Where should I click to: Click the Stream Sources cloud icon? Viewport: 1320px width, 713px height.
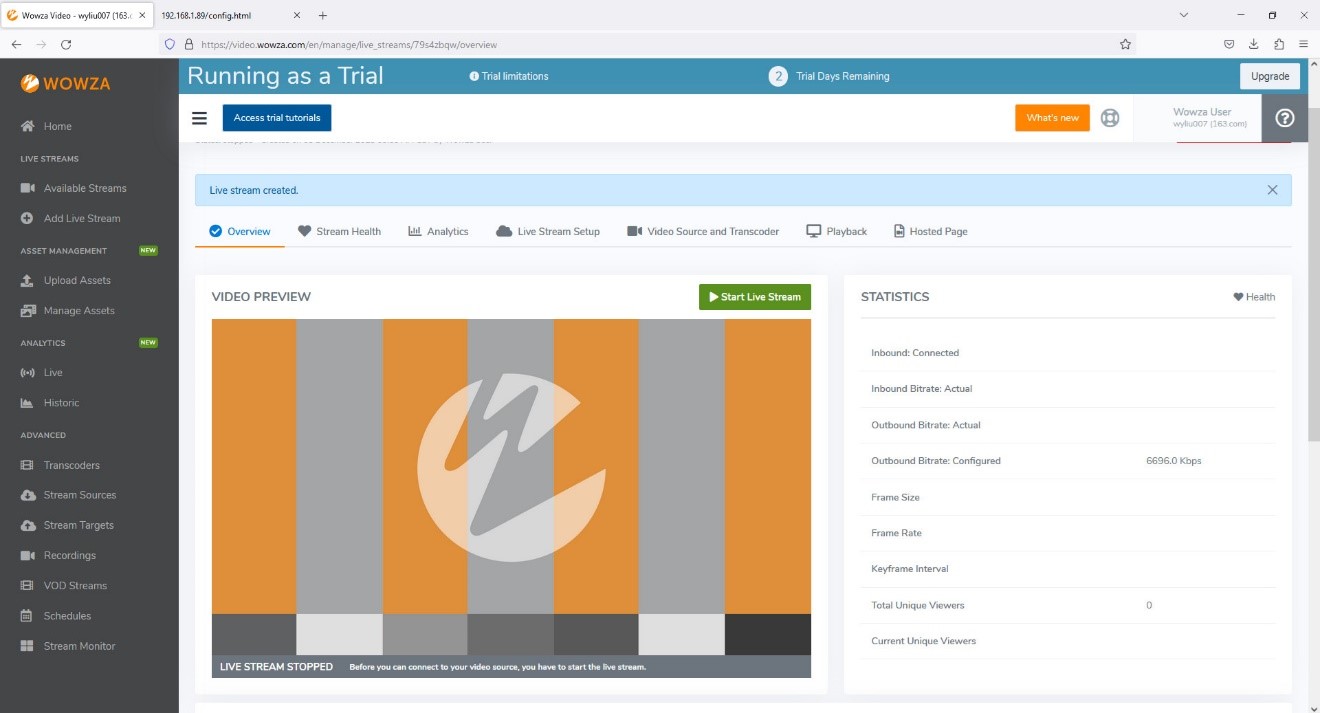click(28, 495)
